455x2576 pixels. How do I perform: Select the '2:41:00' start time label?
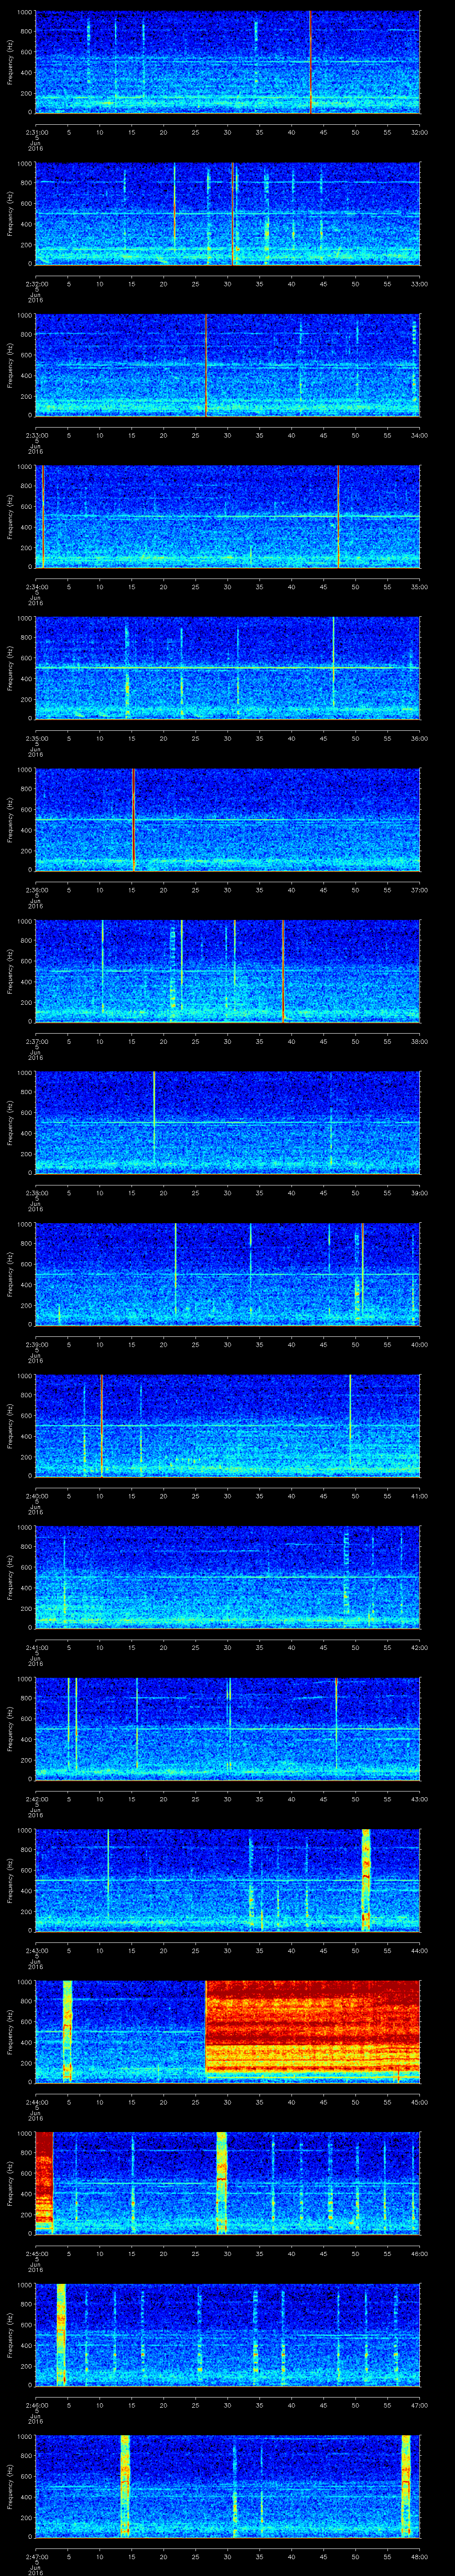click(36, 1647)
